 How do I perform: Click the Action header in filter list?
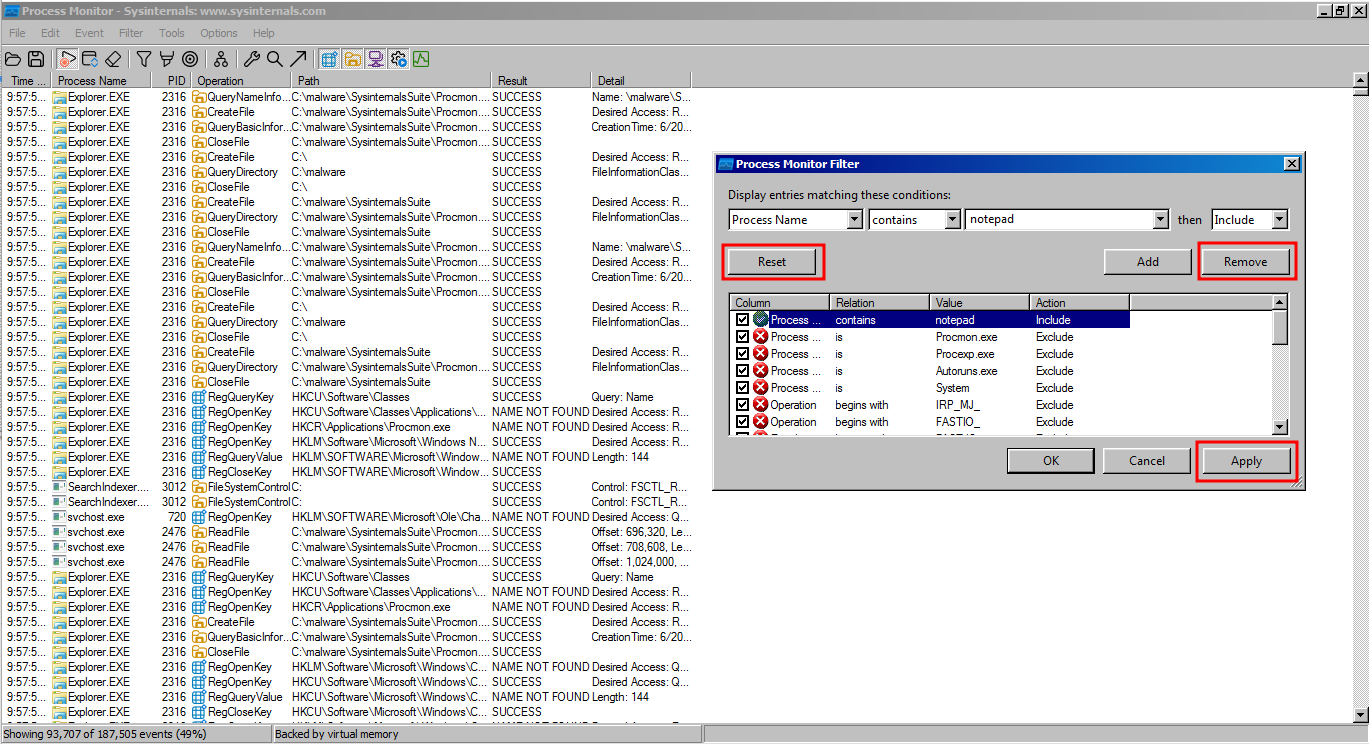1080,302
